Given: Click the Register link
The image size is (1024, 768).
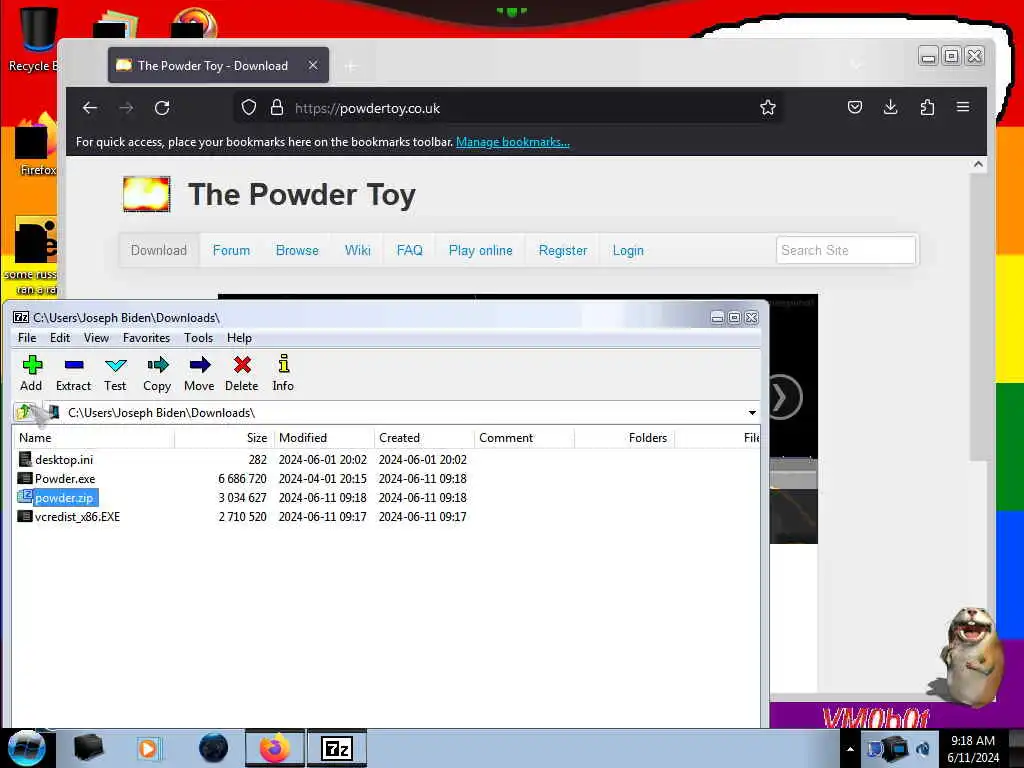Looking at the screenshot, I should 563,250.
